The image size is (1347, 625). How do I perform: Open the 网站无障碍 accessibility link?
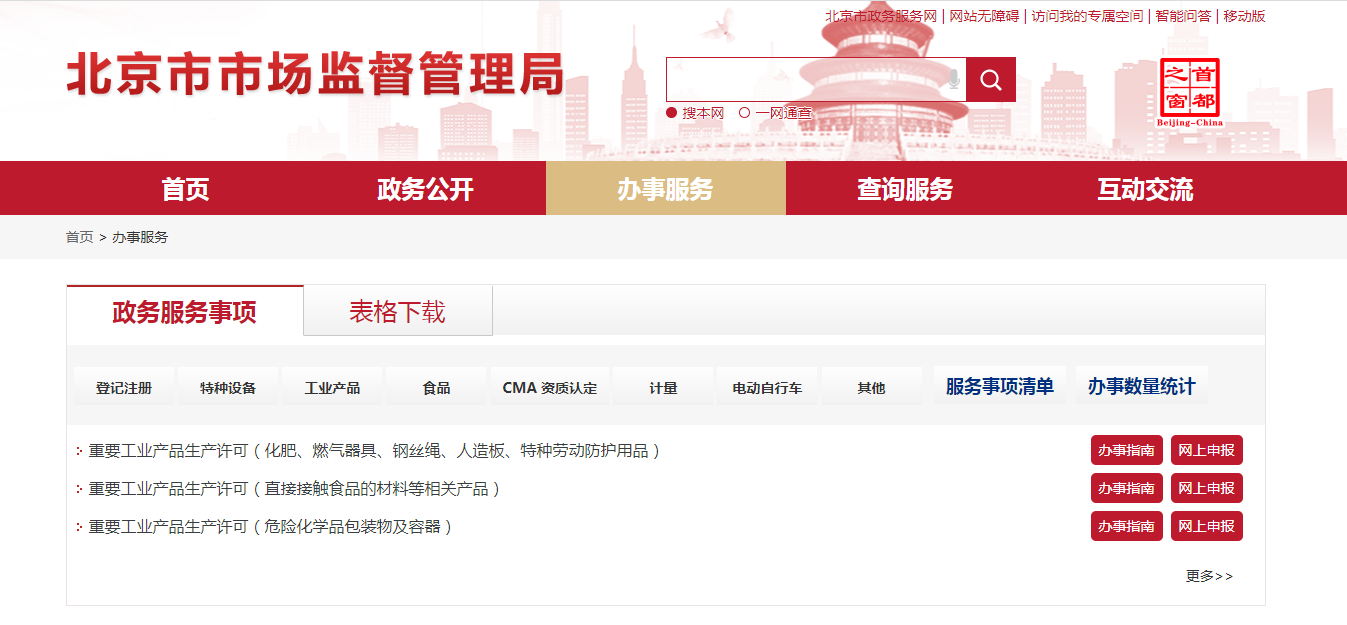(983, 16)
